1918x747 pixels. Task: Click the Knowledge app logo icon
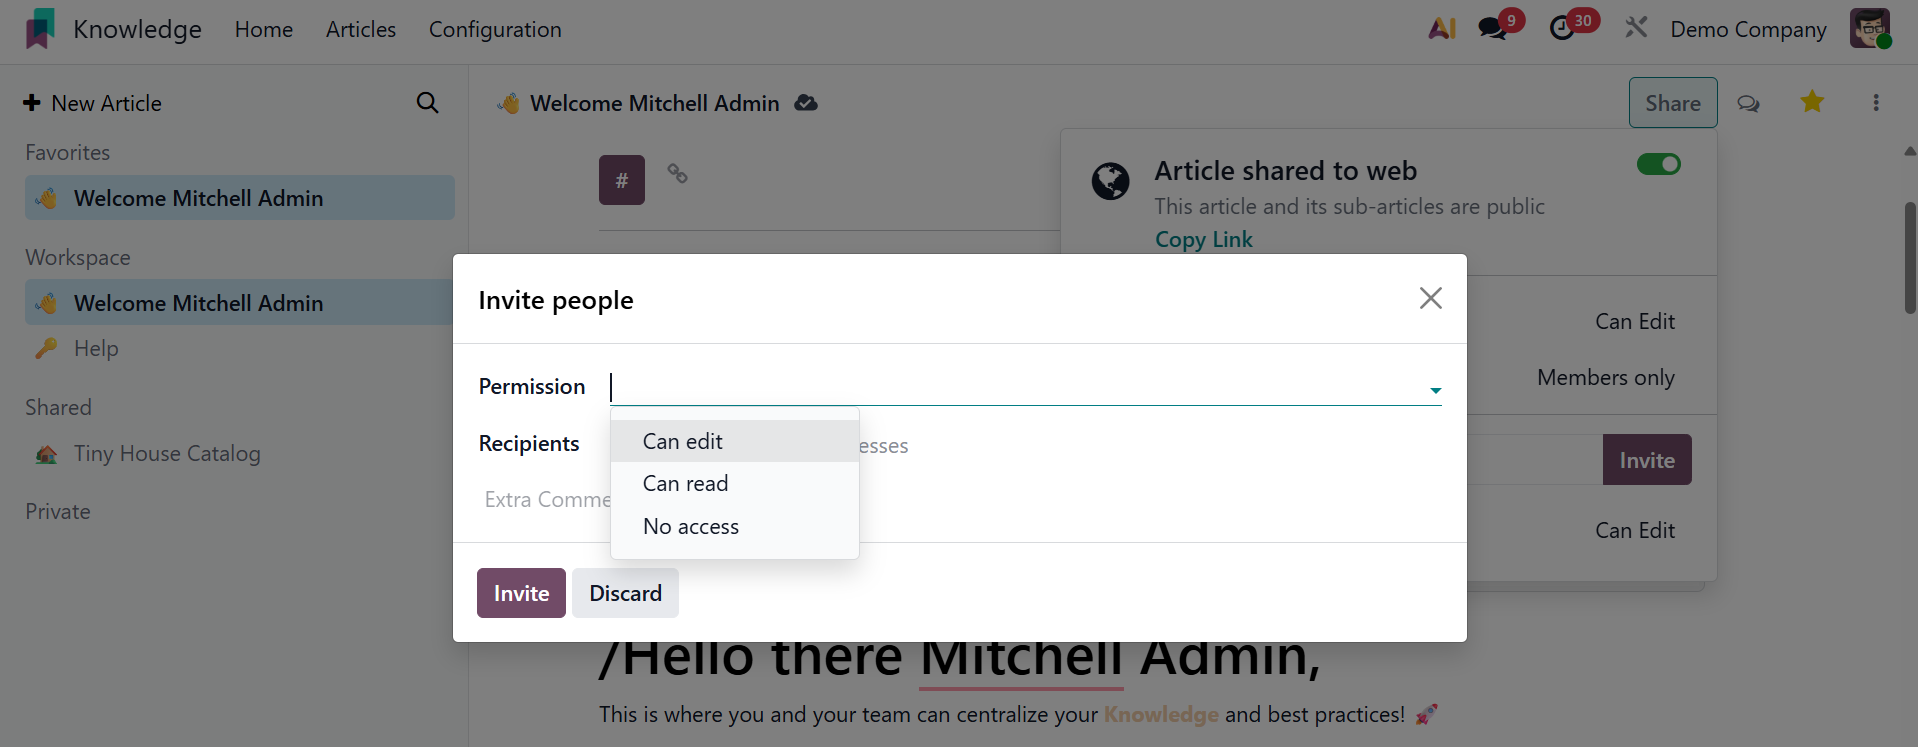[40, 29]
